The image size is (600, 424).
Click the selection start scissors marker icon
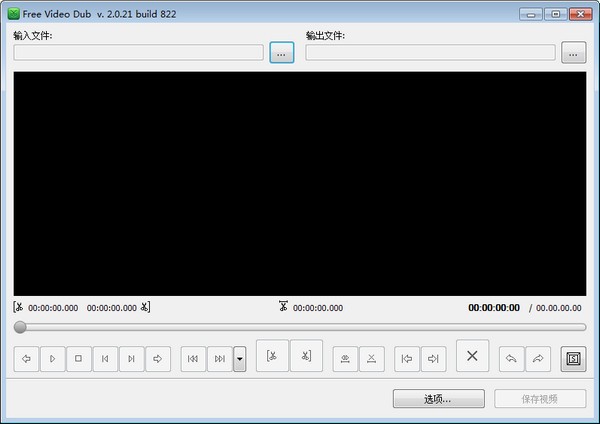click(18, 307)
